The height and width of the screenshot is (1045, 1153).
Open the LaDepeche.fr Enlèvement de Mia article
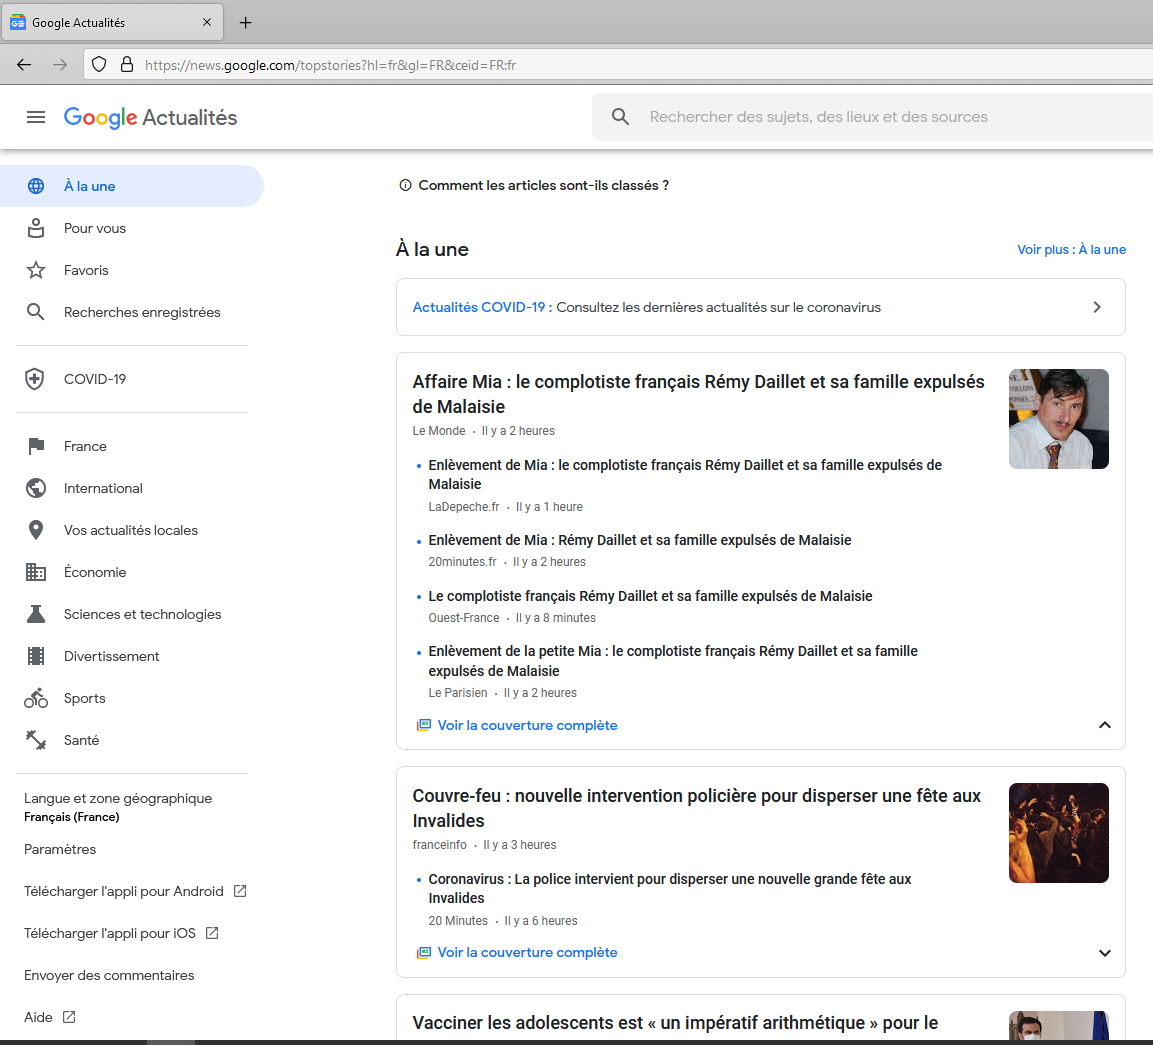click(x=685, y=474)
